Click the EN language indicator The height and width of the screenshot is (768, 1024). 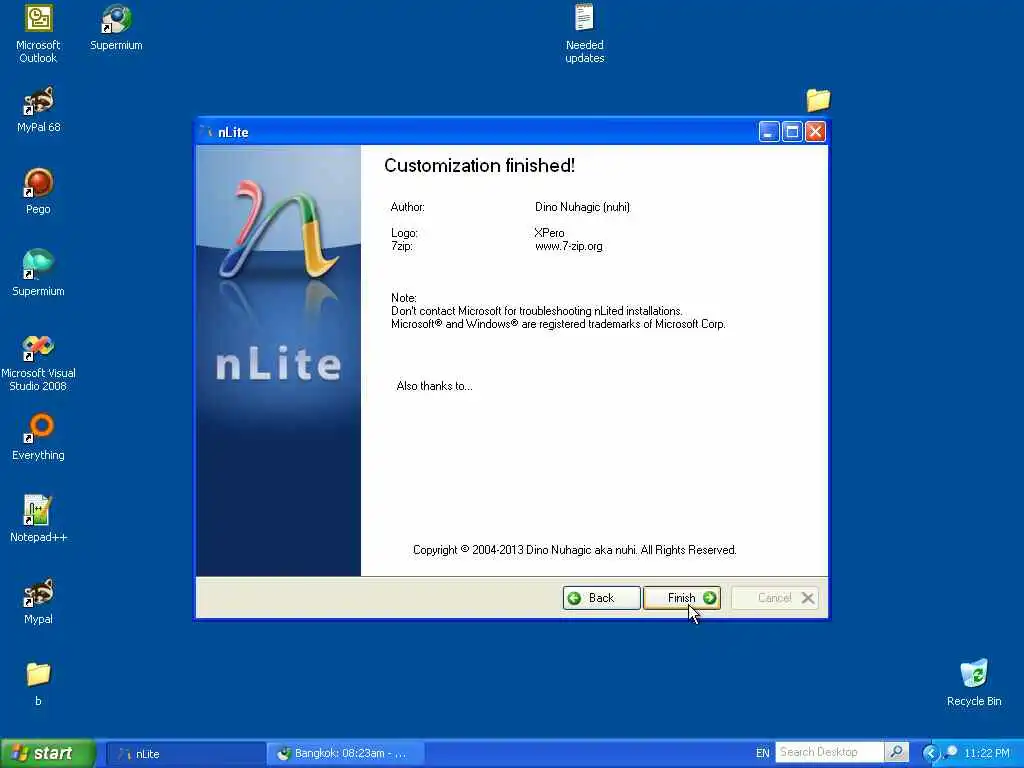coord(762,753)
